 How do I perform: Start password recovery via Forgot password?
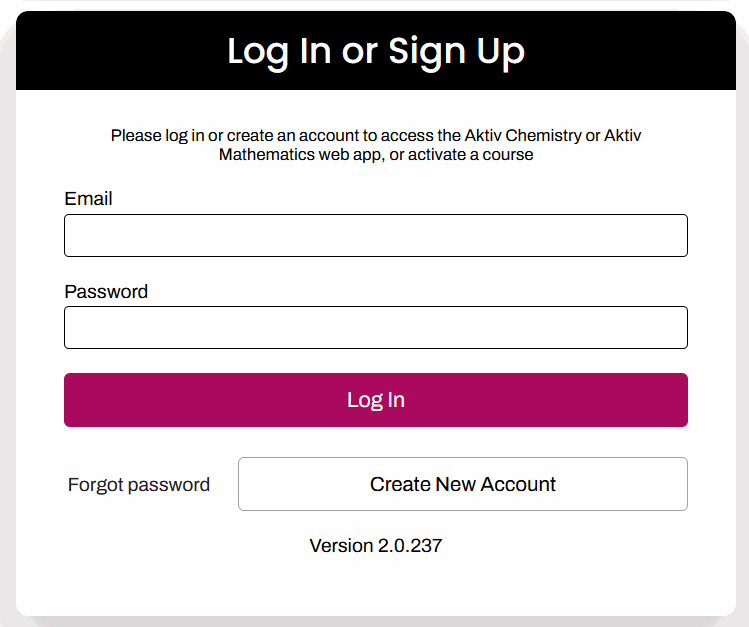click(x=139, y=485)
